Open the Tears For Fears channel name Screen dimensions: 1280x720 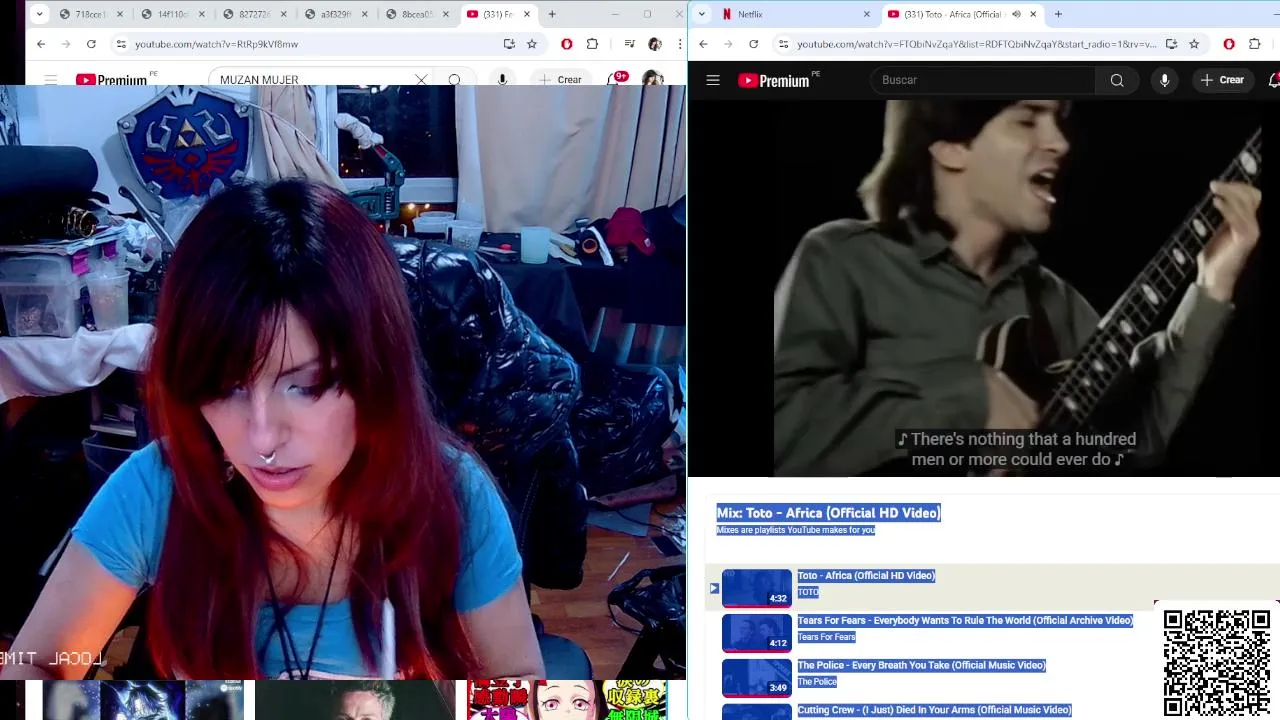(826, 637)
